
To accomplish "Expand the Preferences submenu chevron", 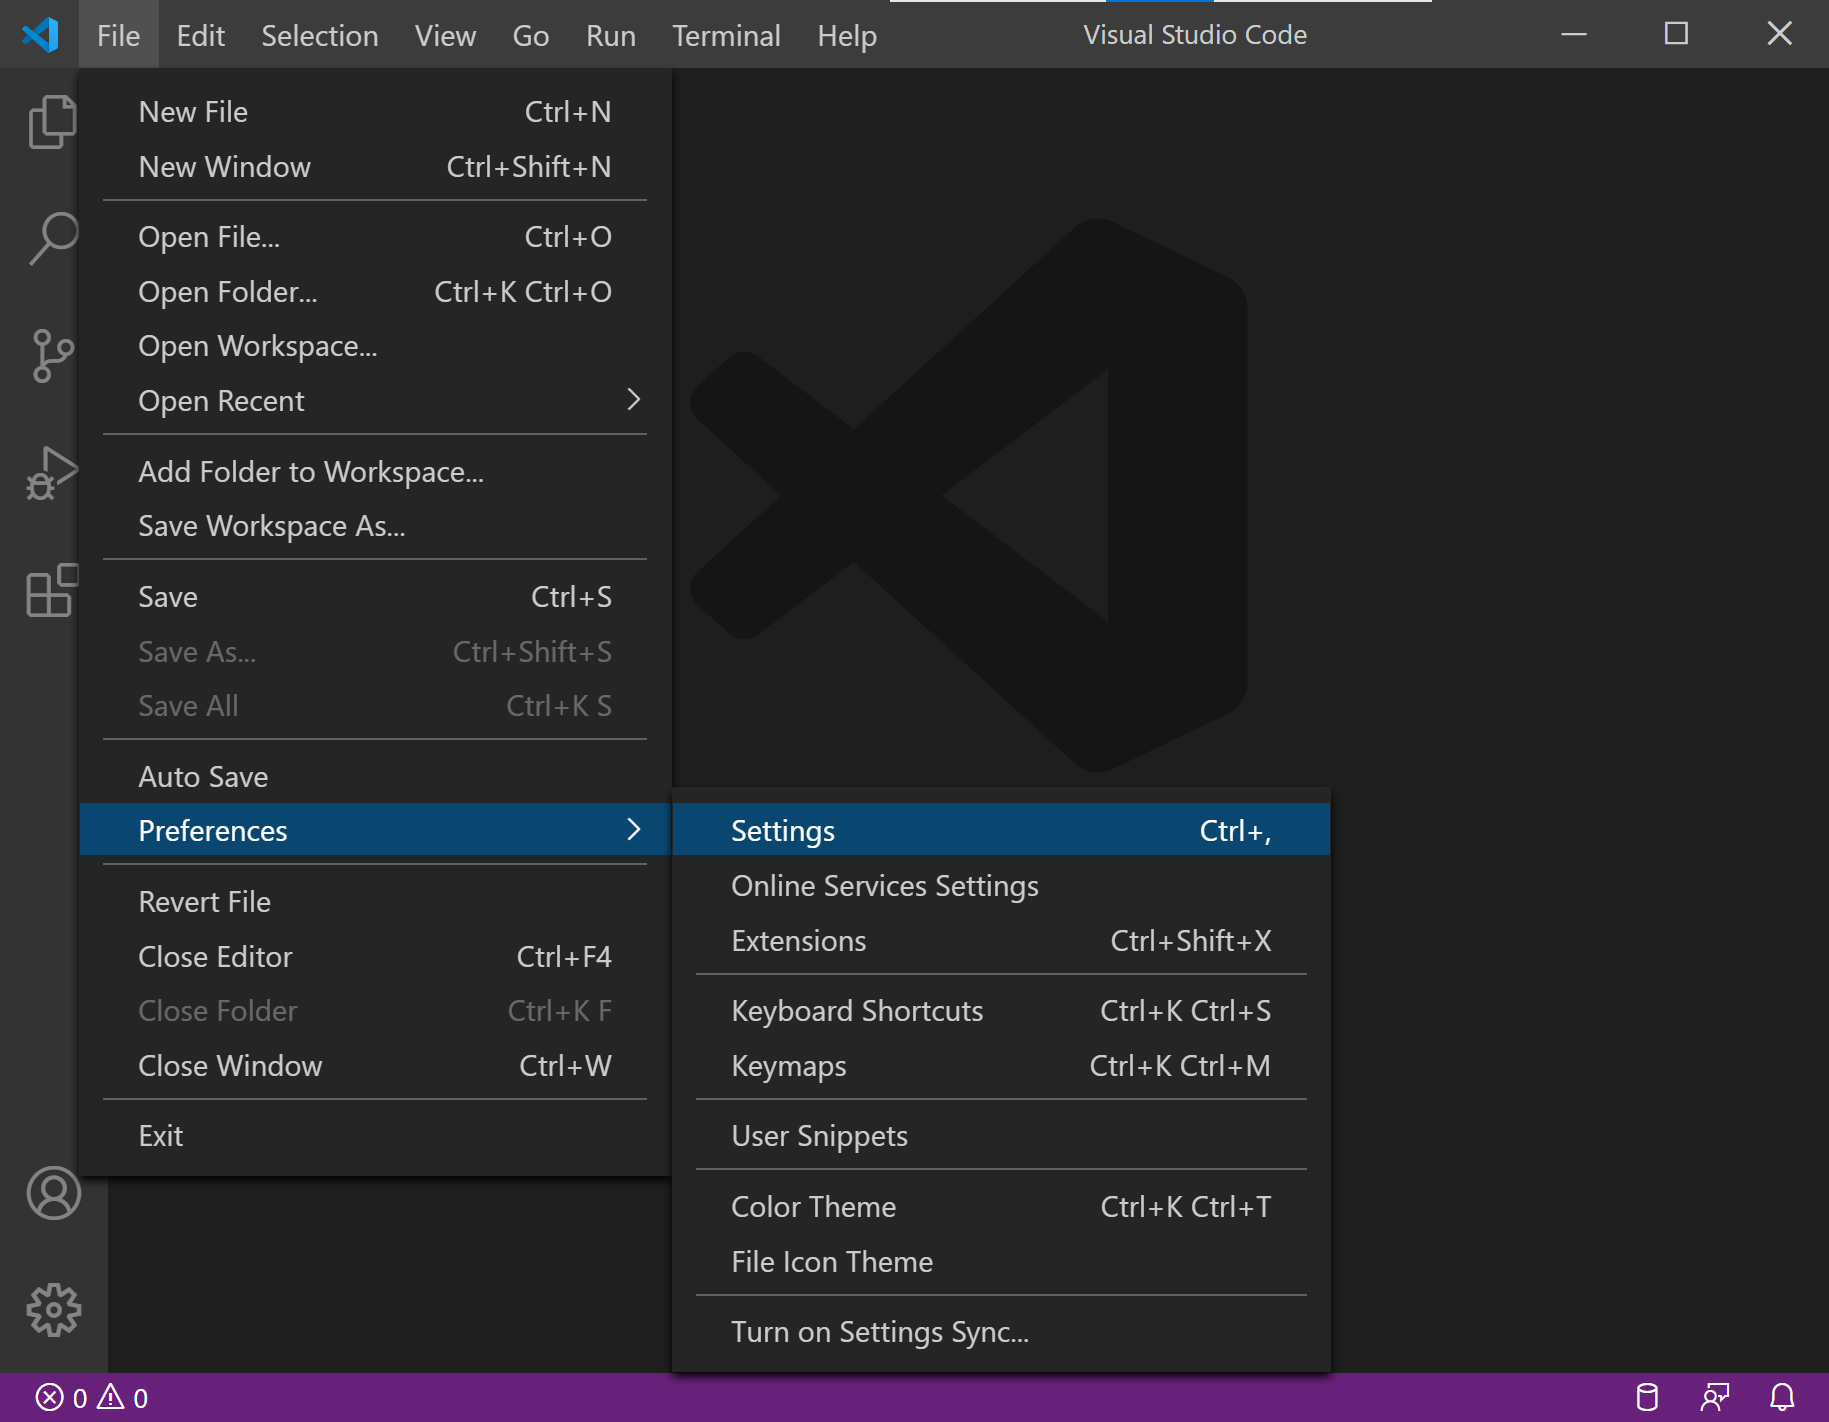I will pos(633,830).
